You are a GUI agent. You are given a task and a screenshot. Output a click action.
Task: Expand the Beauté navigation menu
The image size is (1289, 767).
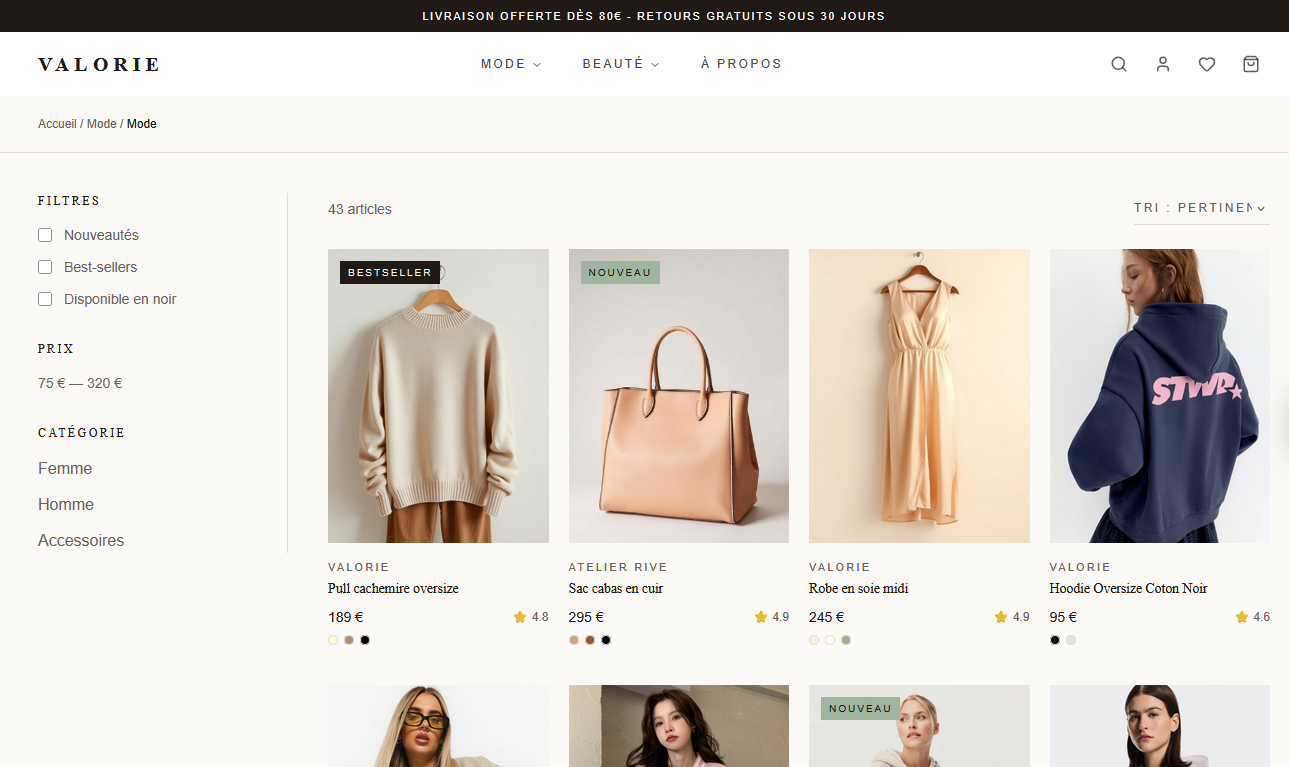pos(621,64)
